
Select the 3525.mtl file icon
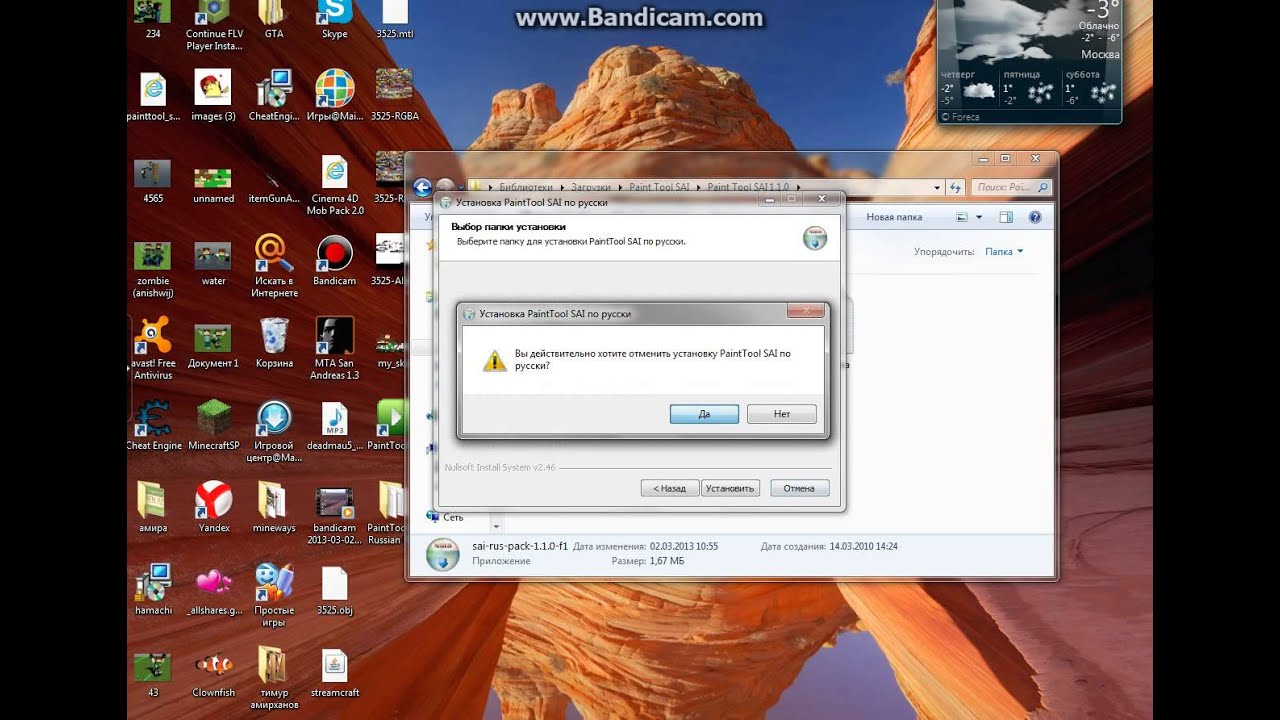(395, 20)
